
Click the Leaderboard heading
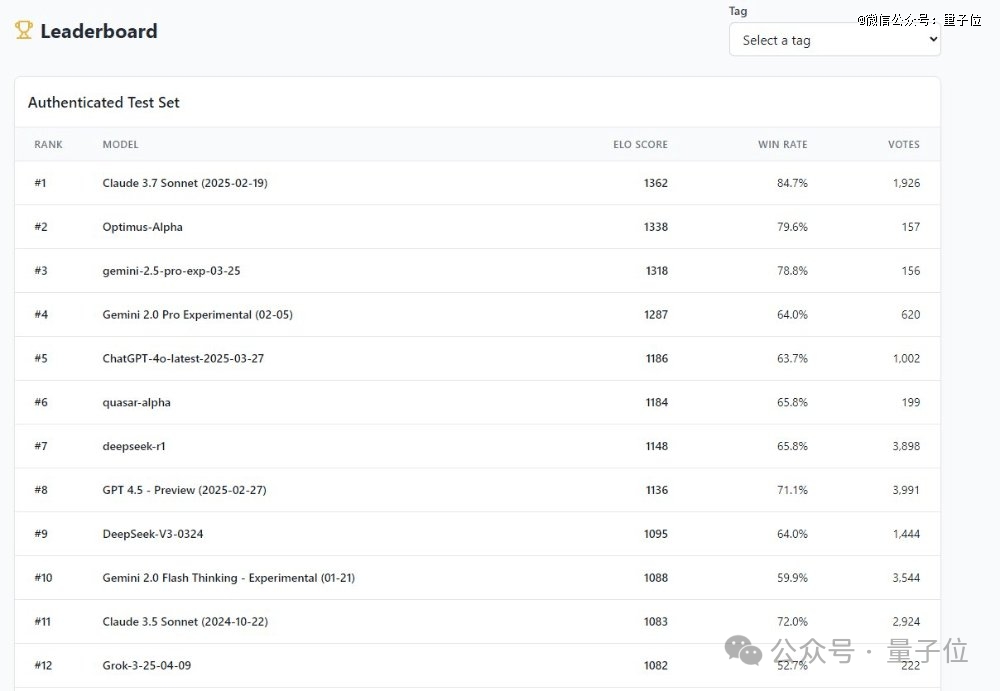[x=99, y=31]
